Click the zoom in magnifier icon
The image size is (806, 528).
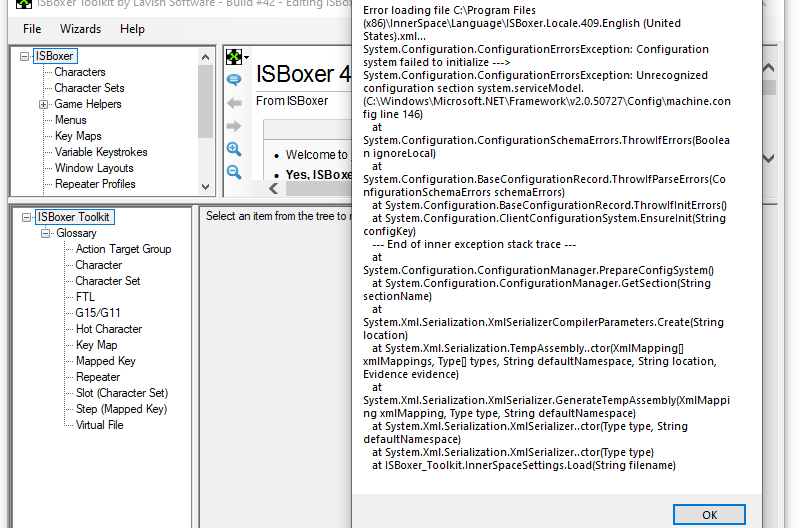point(234,149)
